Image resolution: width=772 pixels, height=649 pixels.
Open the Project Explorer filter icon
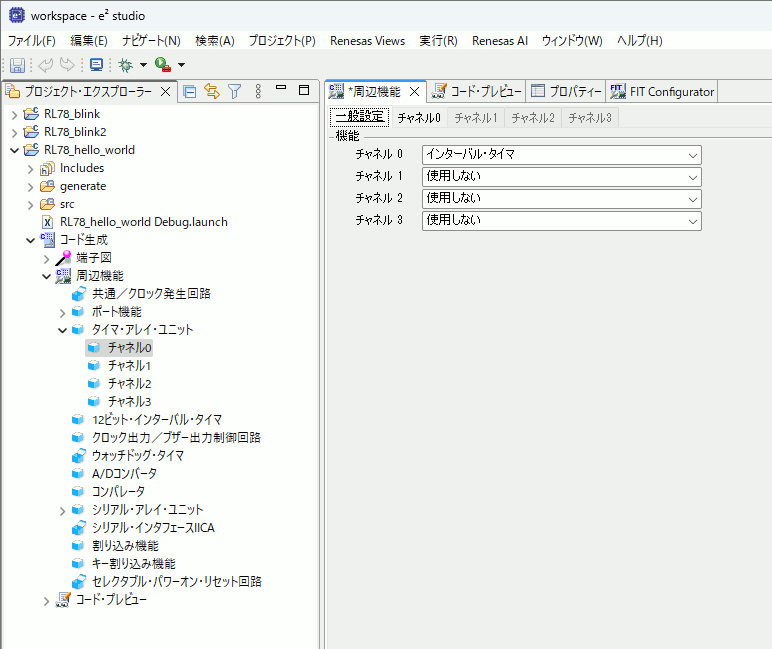(235, 92)
